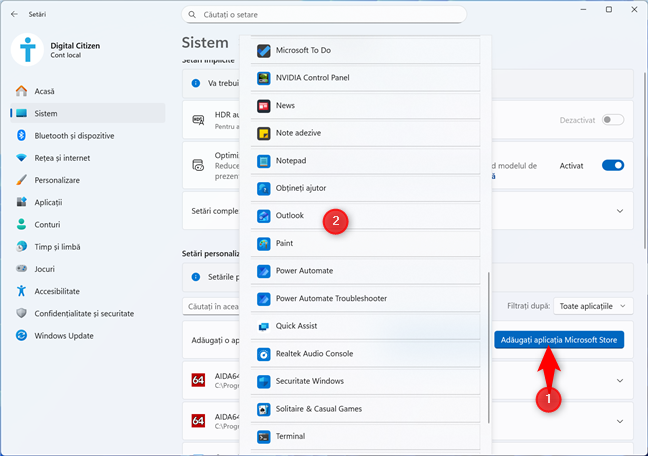The image size is (648, 456).
Task: Select the NVIDIA Control Panel icon
Action: pos(264,78)
